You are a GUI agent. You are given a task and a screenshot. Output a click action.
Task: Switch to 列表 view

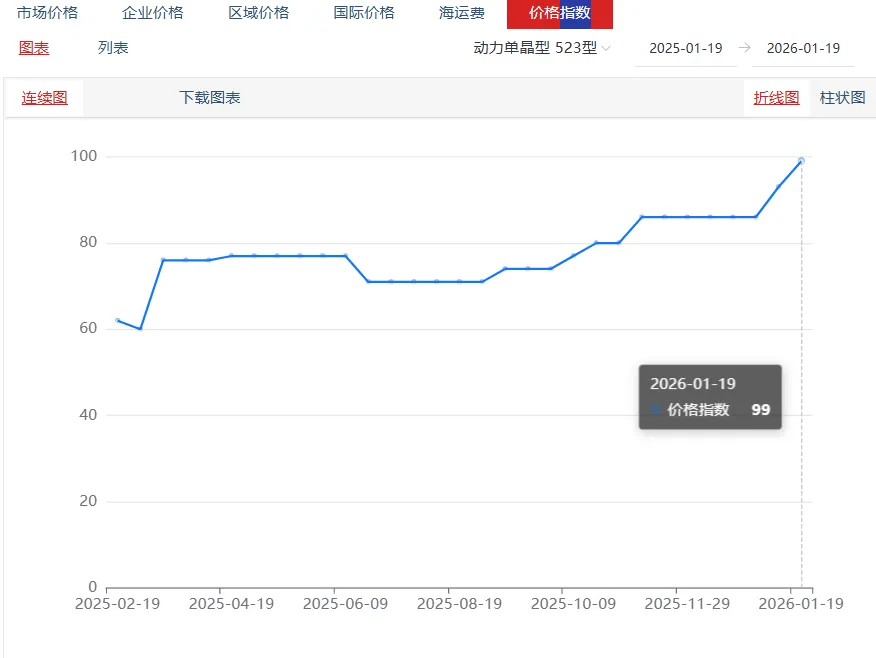click(x=113, y=48)
